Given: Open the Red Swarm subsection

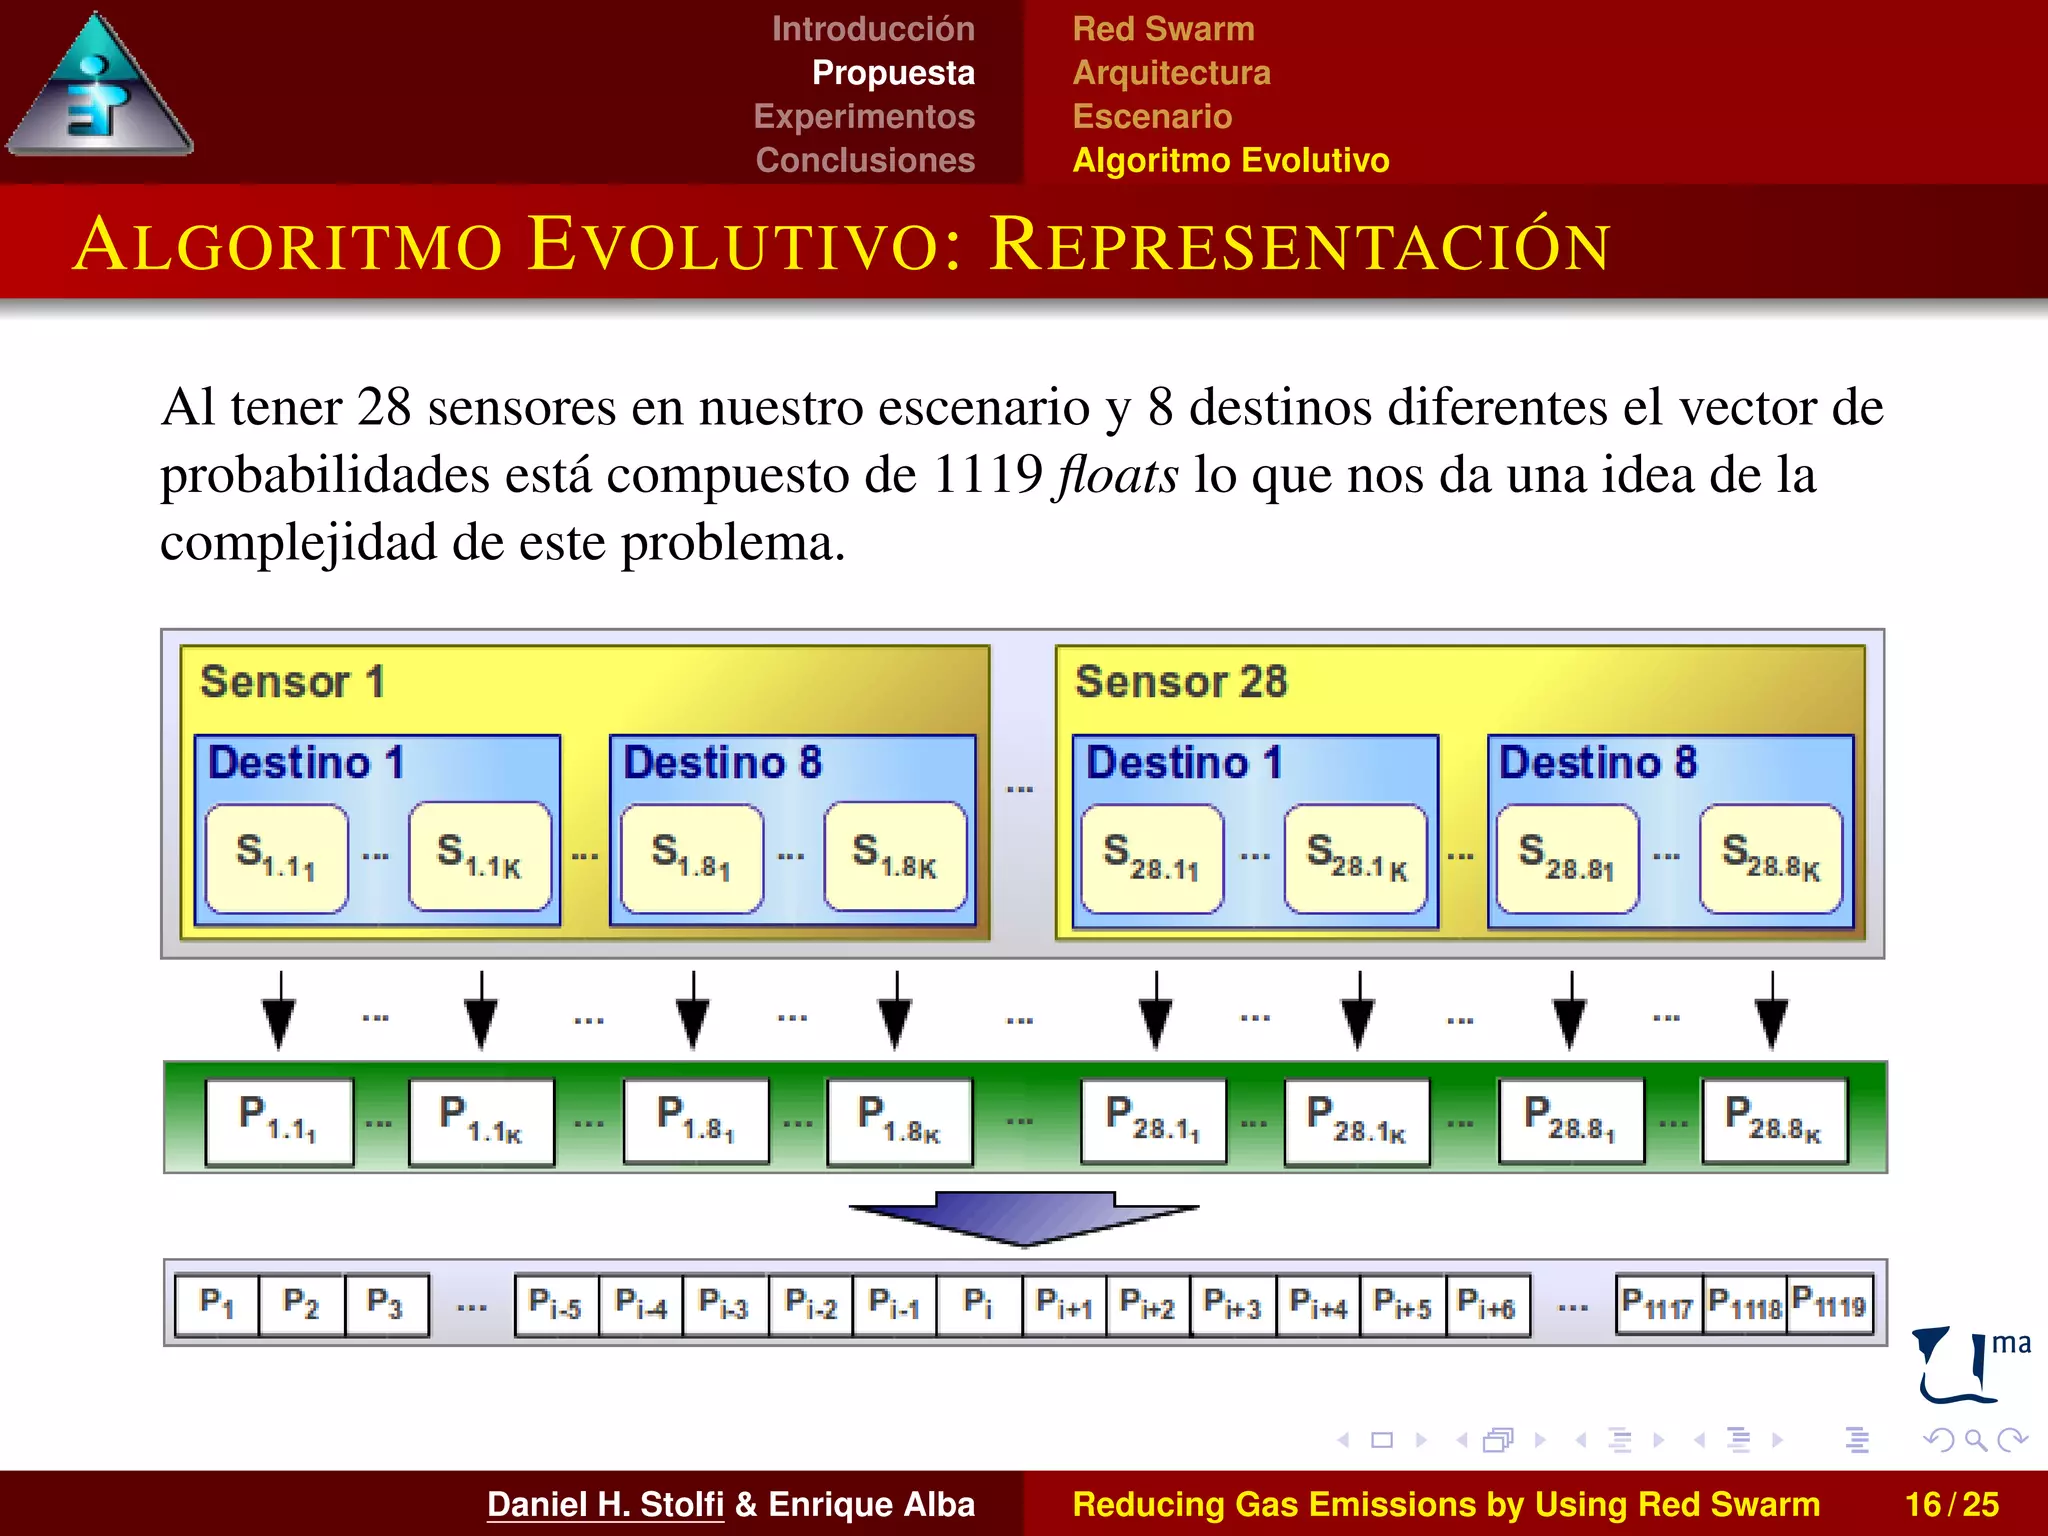Looking at the screenshot, I should point(1163,29).
